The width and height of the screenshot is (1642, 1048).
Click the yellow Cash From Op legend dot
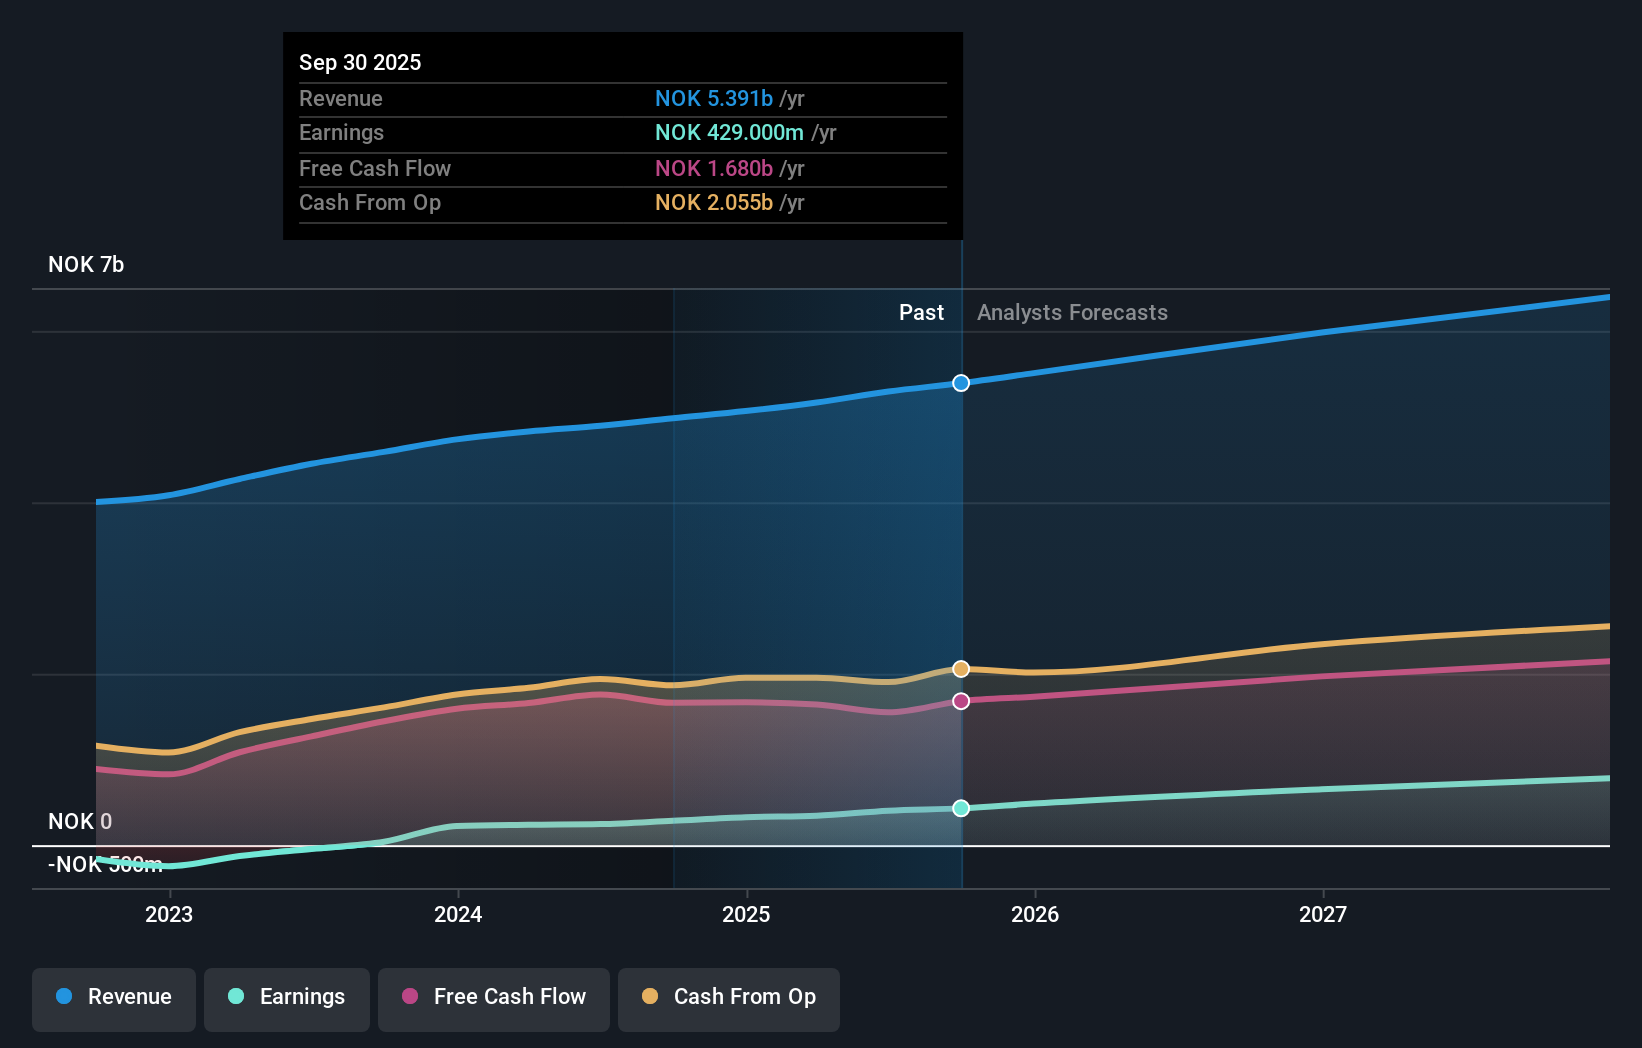[650, 997]
